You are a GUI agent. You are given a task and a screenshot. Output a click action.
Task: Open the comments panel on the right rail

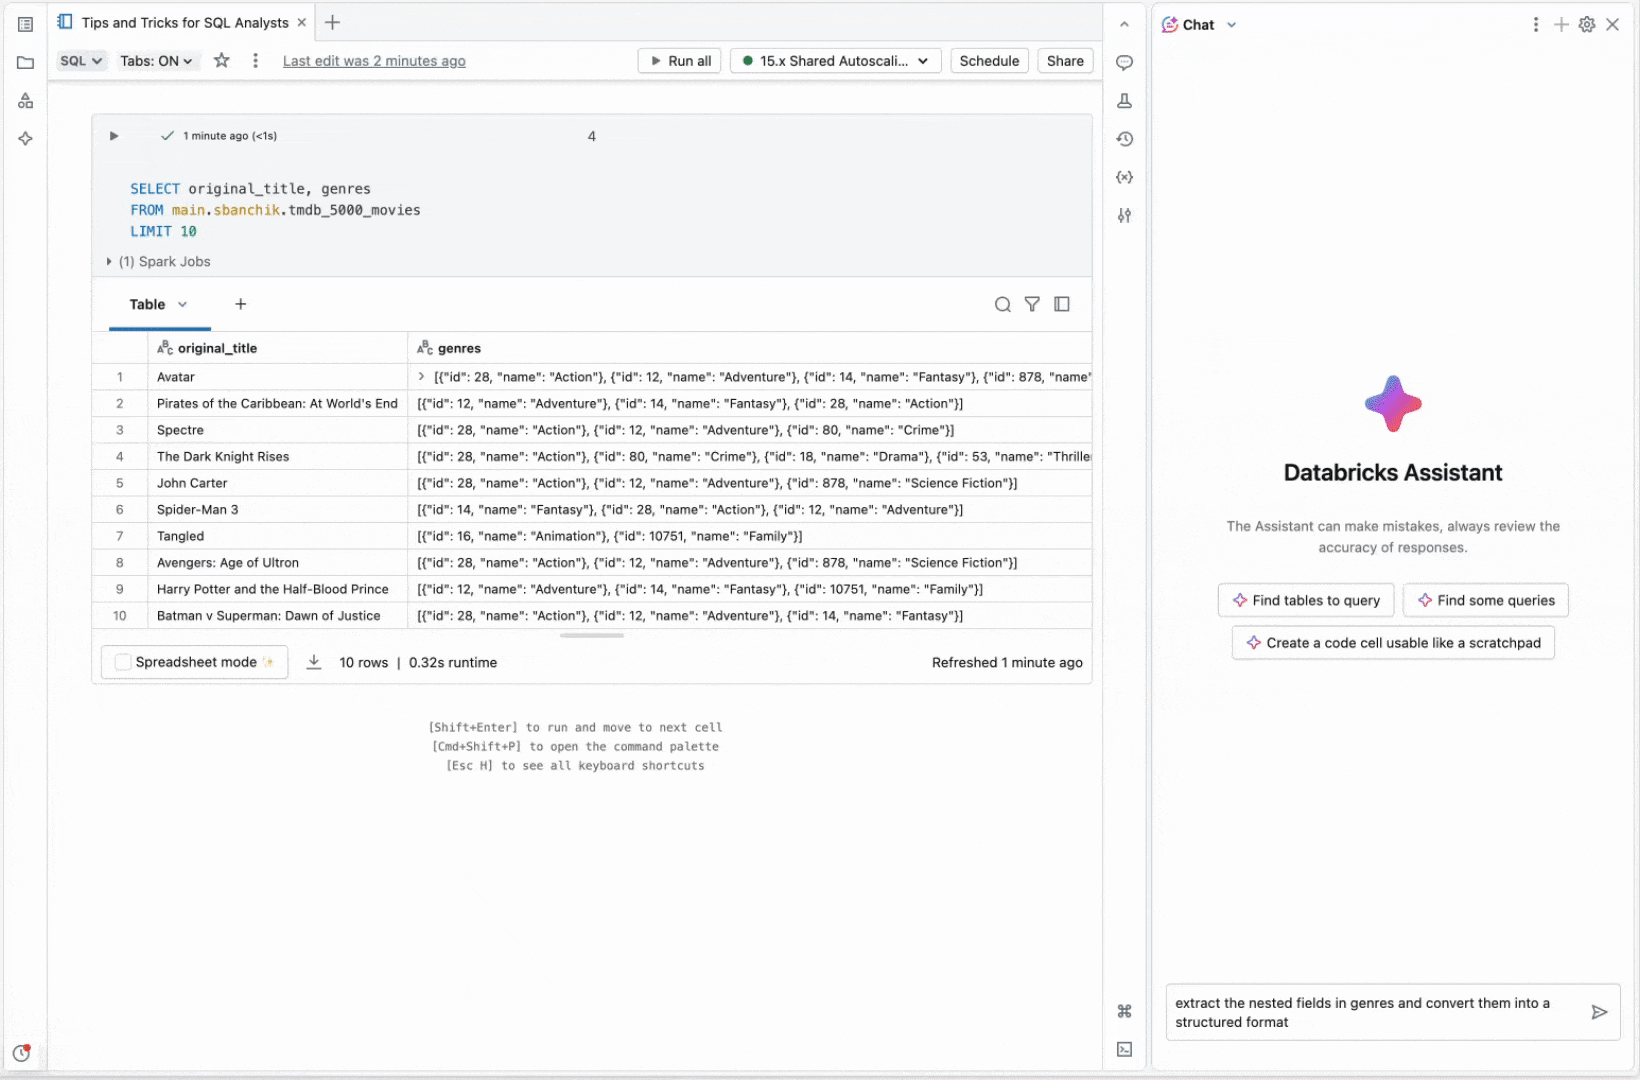tap(1124, 62)
